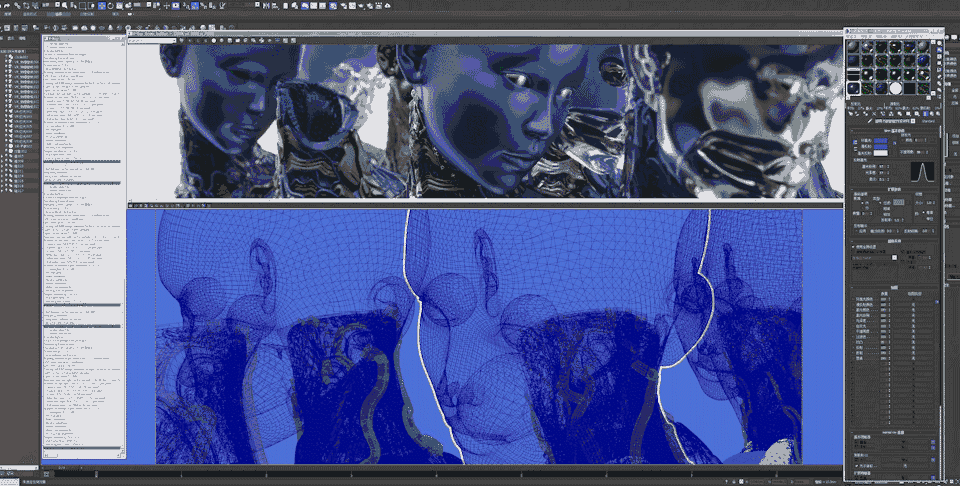Enable the 折射 map checkbox

tap(853, 353)
